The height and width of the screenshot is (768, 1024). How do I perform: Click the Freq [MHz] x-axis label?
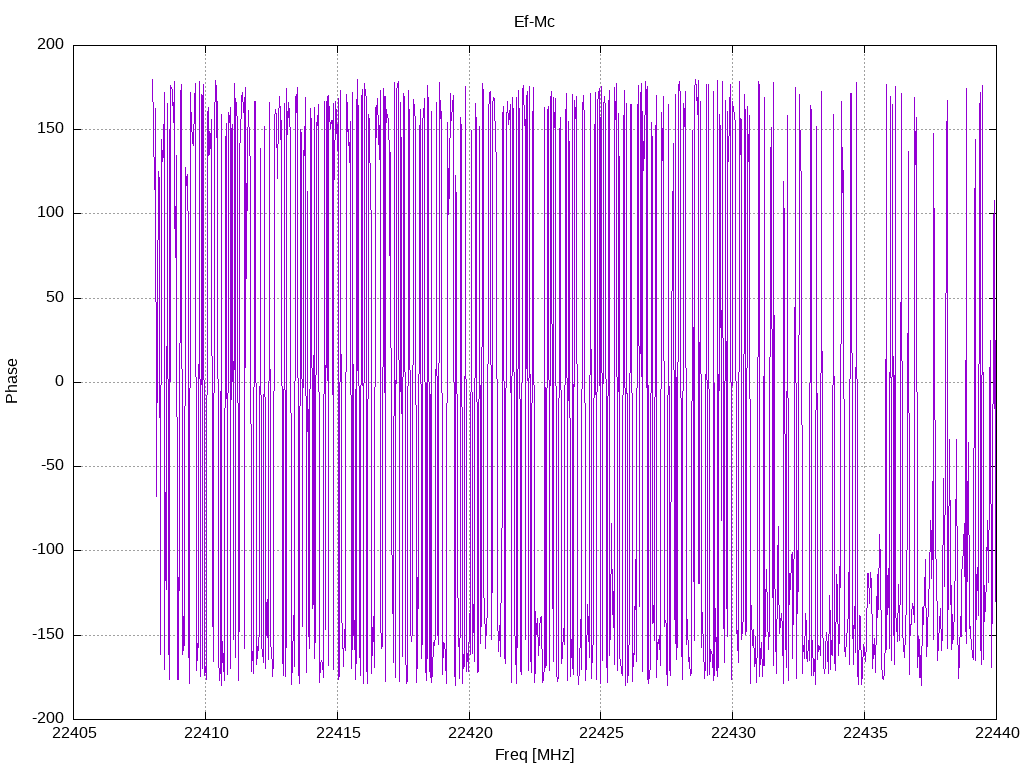click(534, 755)
